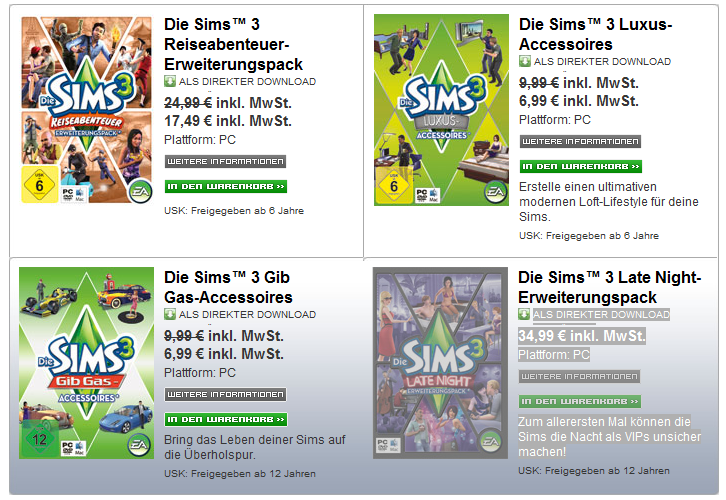Click download icon beside Gib Gas 'Als direkter Download'
The width and height of the screenshot is (726, 500).
pos(170,314)
